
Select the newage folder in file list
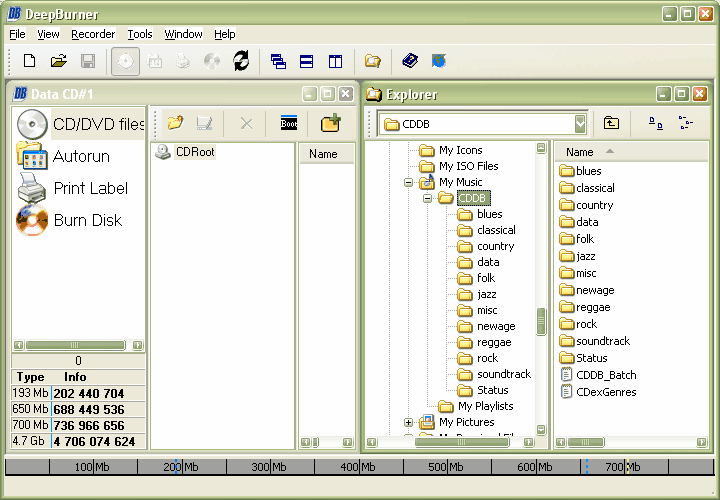[595, 290]
